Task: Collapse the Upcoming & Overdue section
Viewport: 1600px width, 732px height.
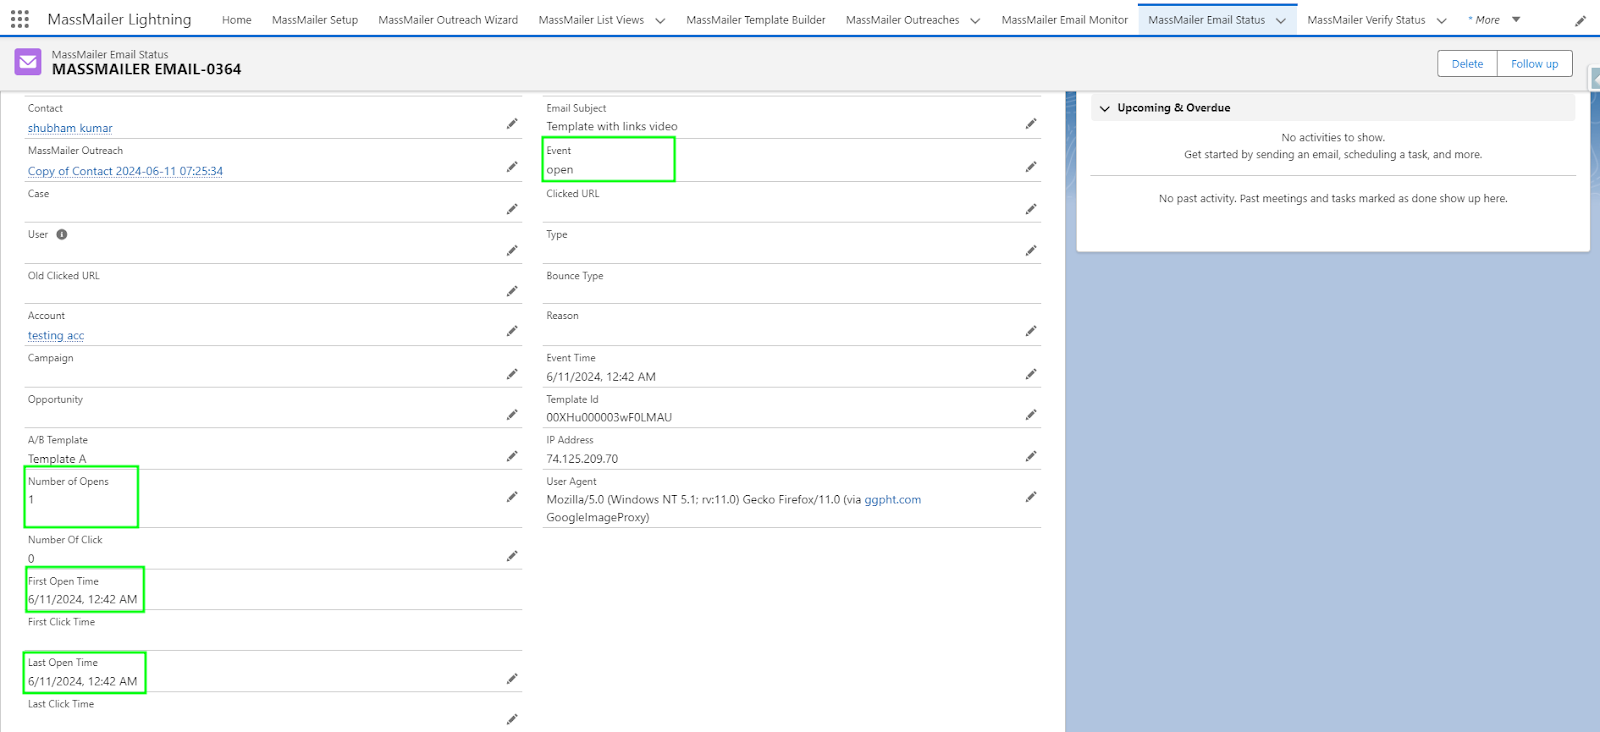Action: [1105, 108]
